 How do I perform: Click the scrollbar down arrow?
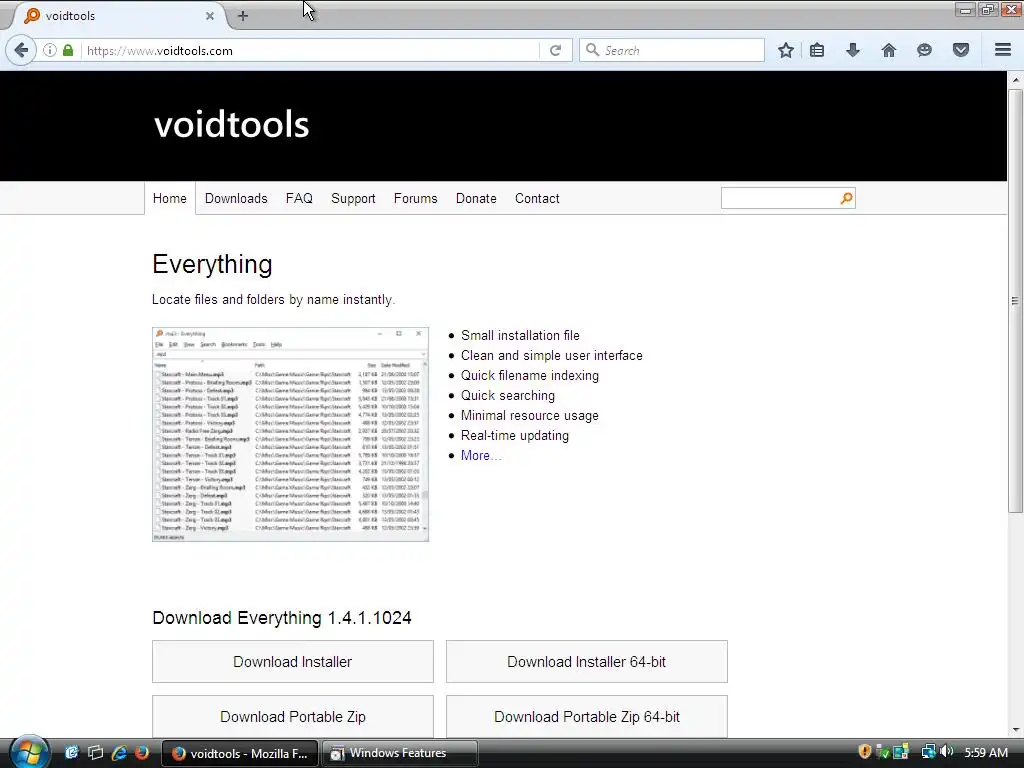[x=1015, y=730]
